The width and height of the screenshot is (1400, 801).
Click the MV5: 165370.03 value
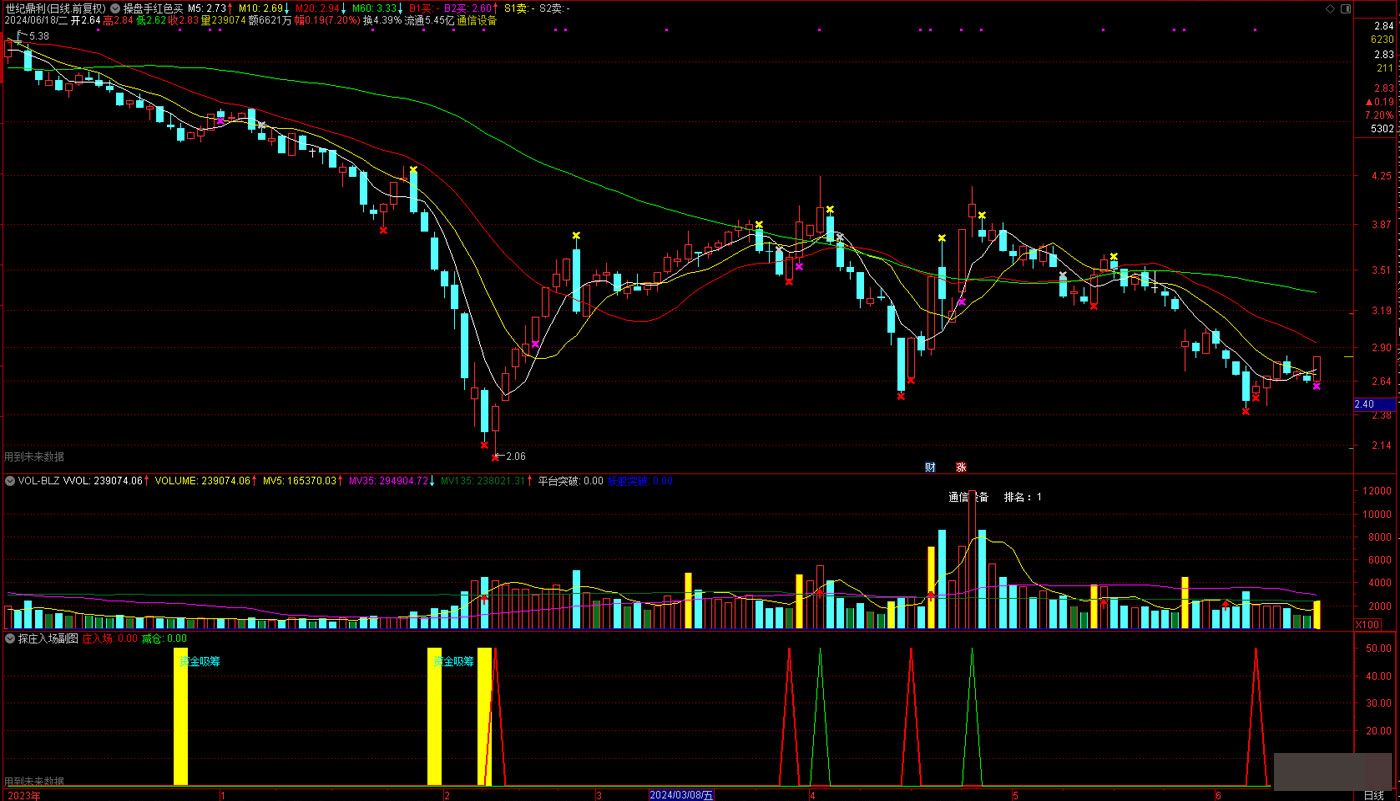300,481
